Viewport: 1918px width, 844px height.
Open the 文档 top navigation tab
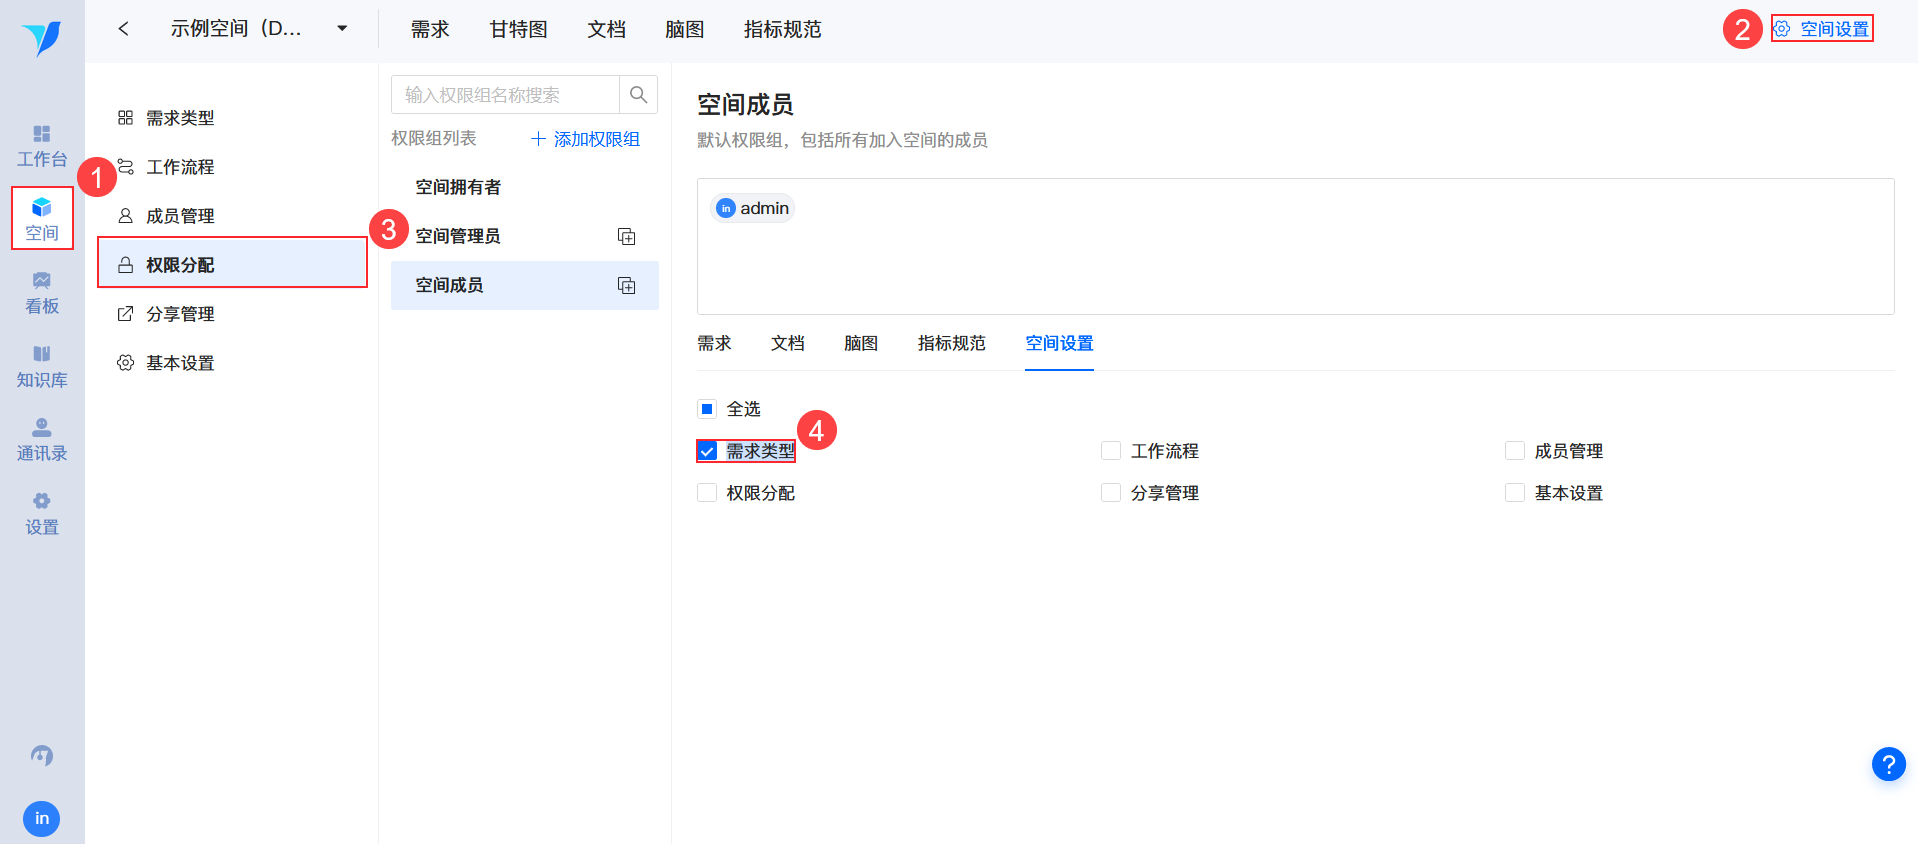pyautogui.click(x=606, y=30)
